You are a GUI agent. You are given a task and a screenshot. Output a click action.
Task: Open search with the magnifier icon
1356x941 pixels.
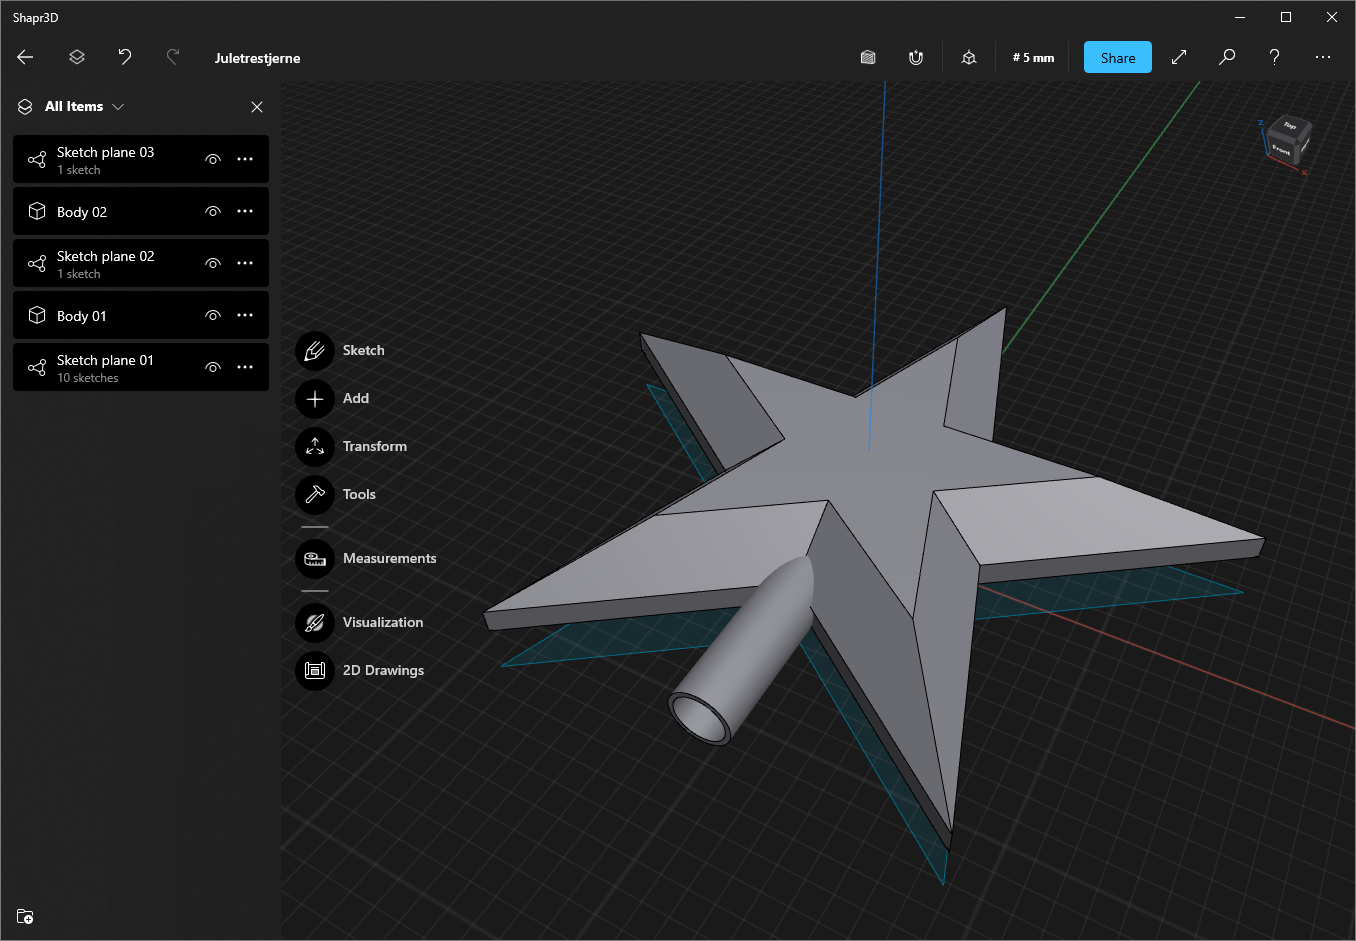point(1227,57)
